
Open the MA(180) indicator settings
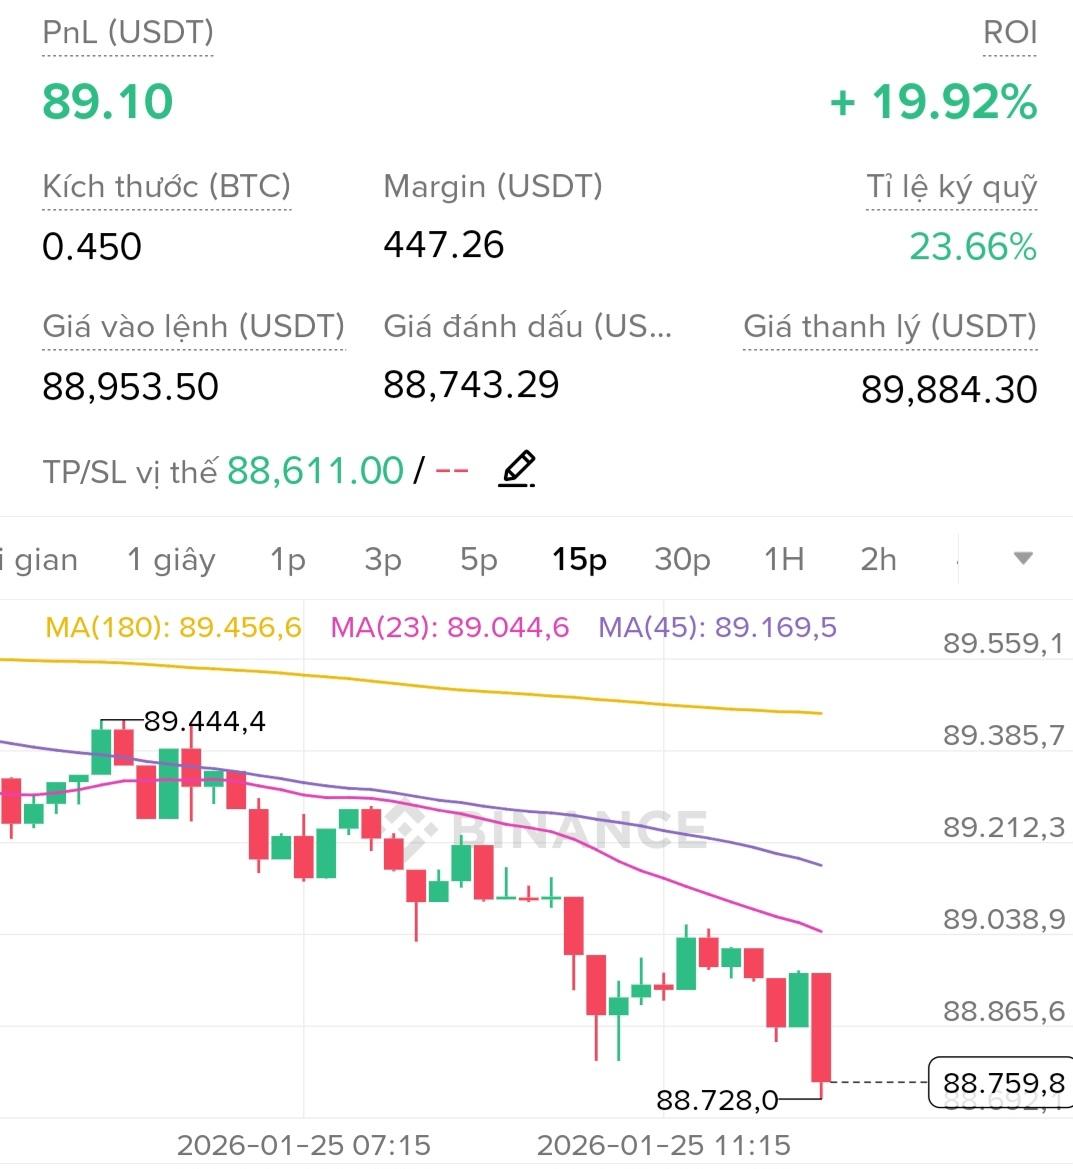(173, 628)
